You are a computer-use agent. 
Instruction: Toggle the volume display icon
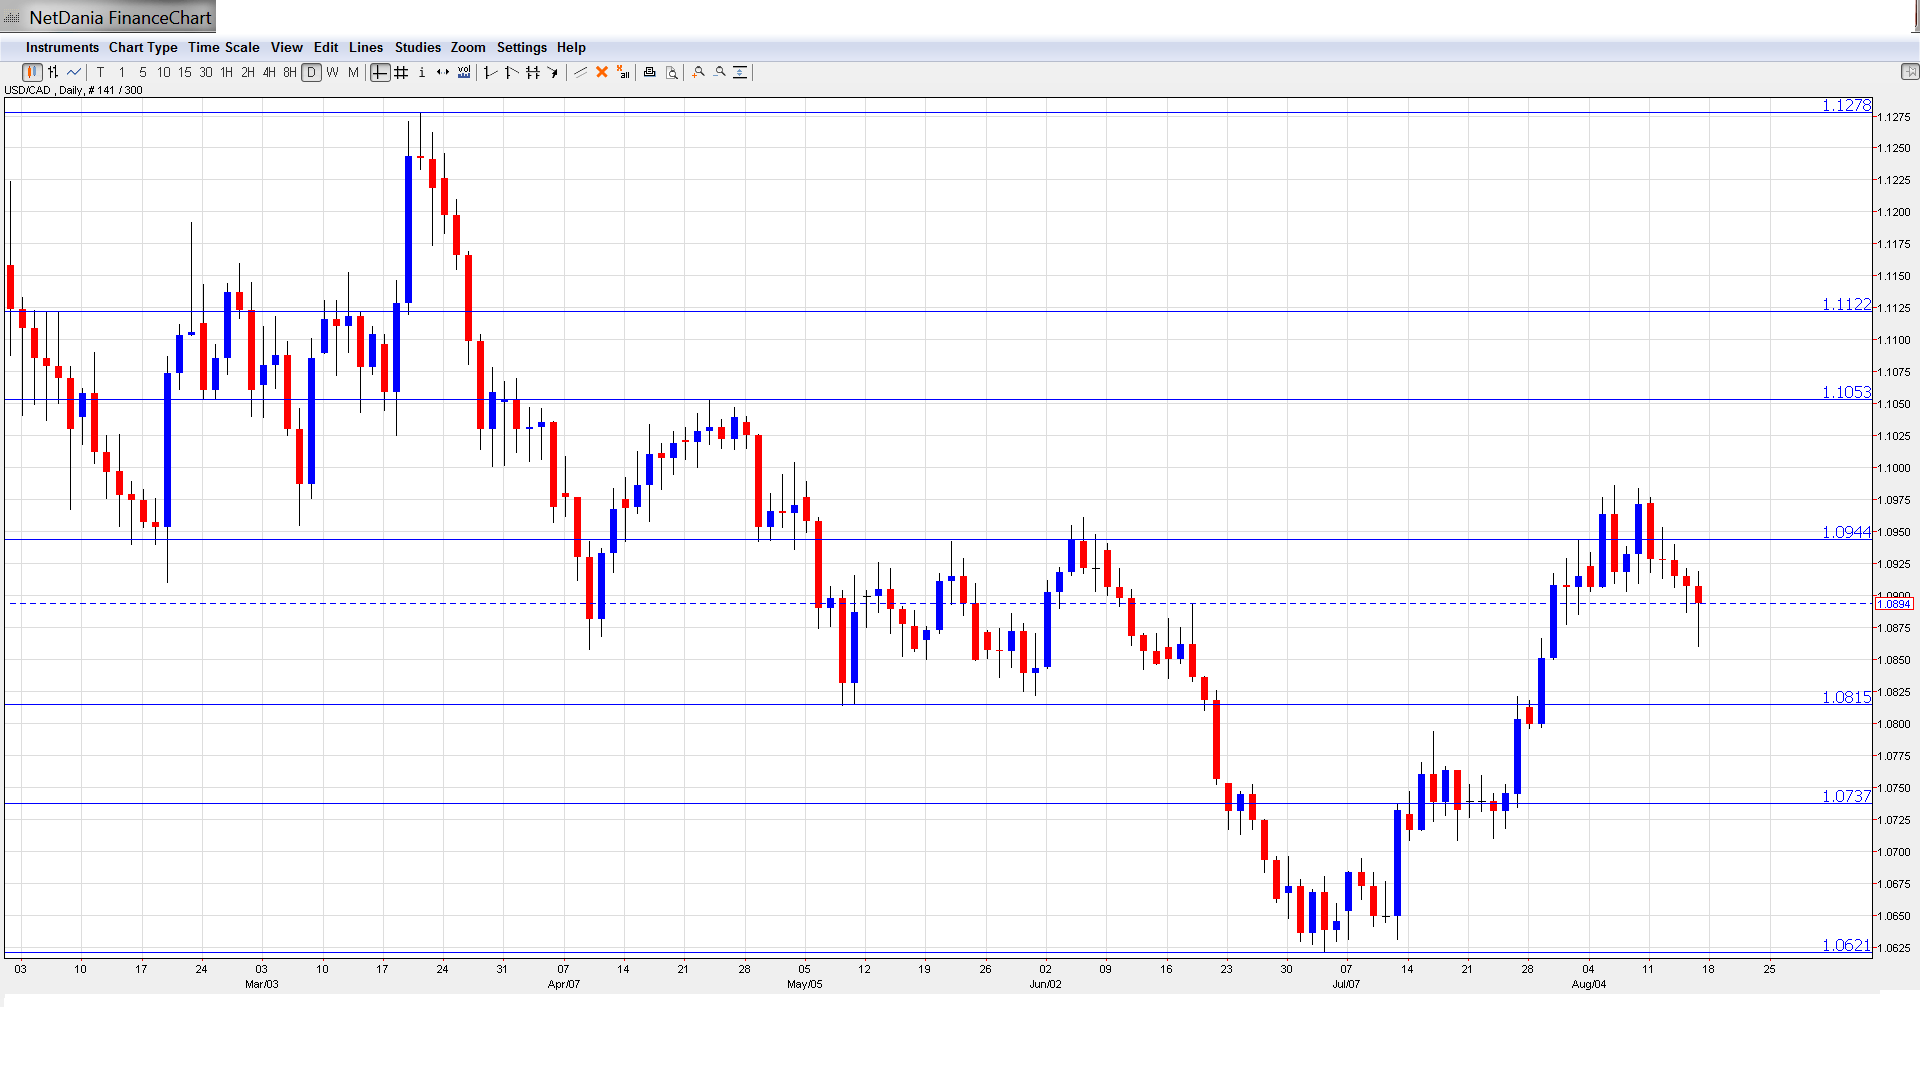pyautogui.click(x=464, y=72)
